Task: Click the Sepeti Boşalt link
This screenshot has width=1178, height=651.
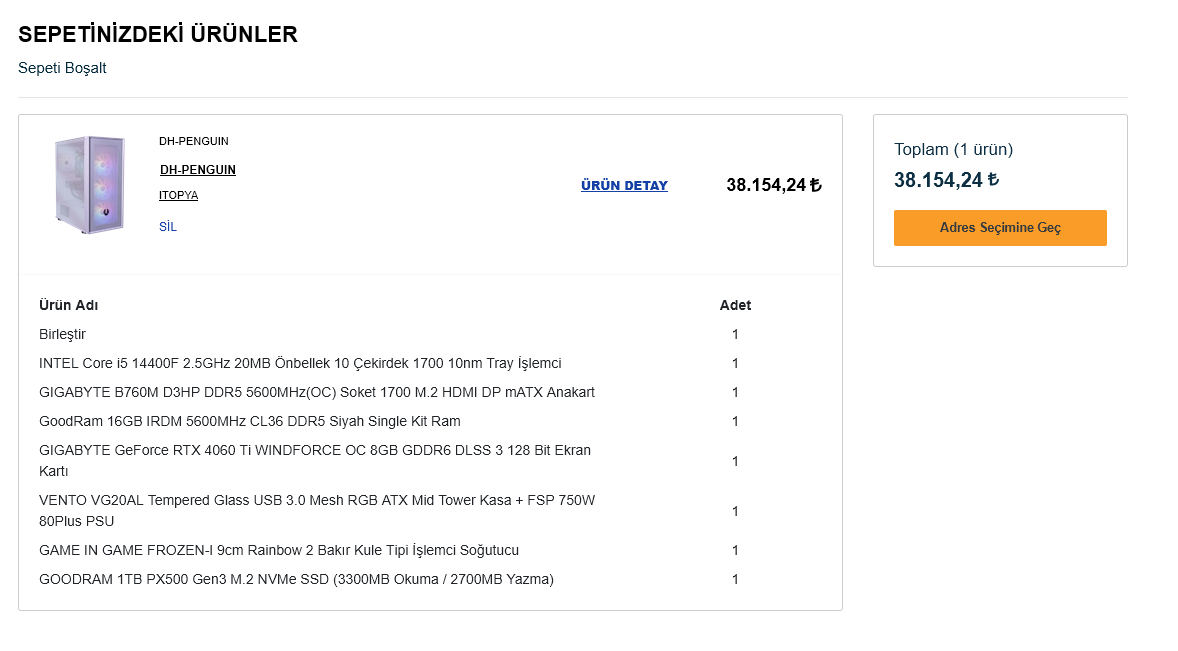Action: point(62,68)
